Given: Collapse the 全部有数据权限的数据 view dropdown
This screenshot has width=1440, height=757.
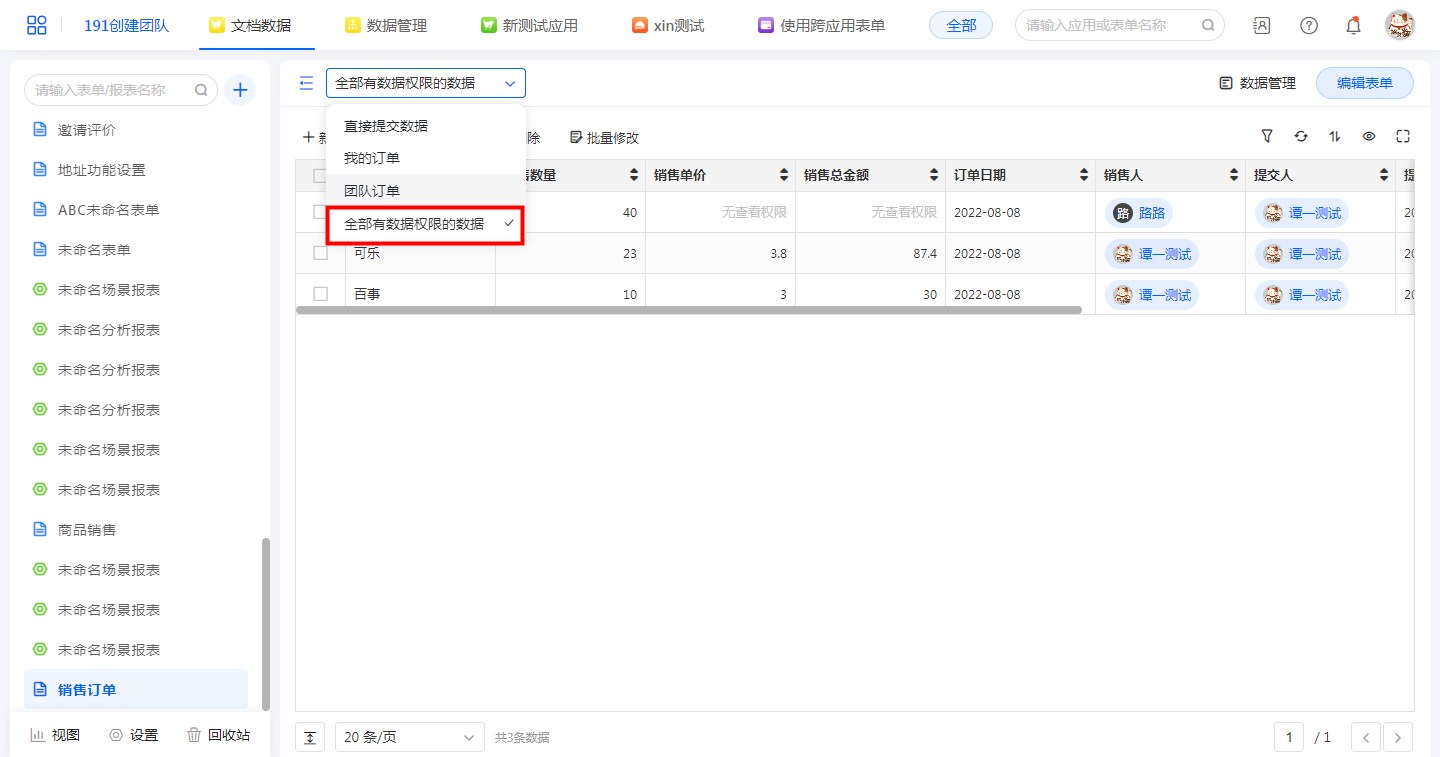Looking at the screenshot, I should coord(425,83).
